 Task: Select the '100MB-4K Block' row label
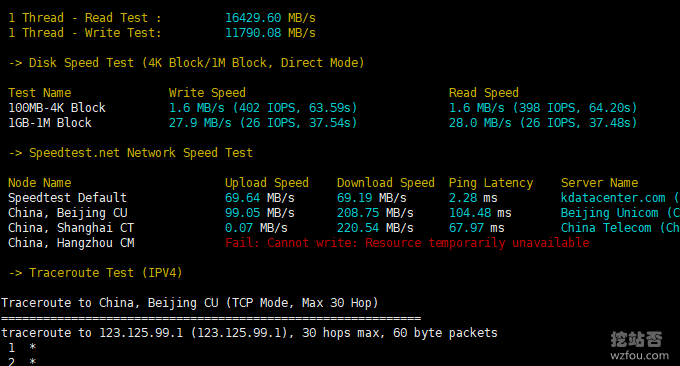click(57, 108)
